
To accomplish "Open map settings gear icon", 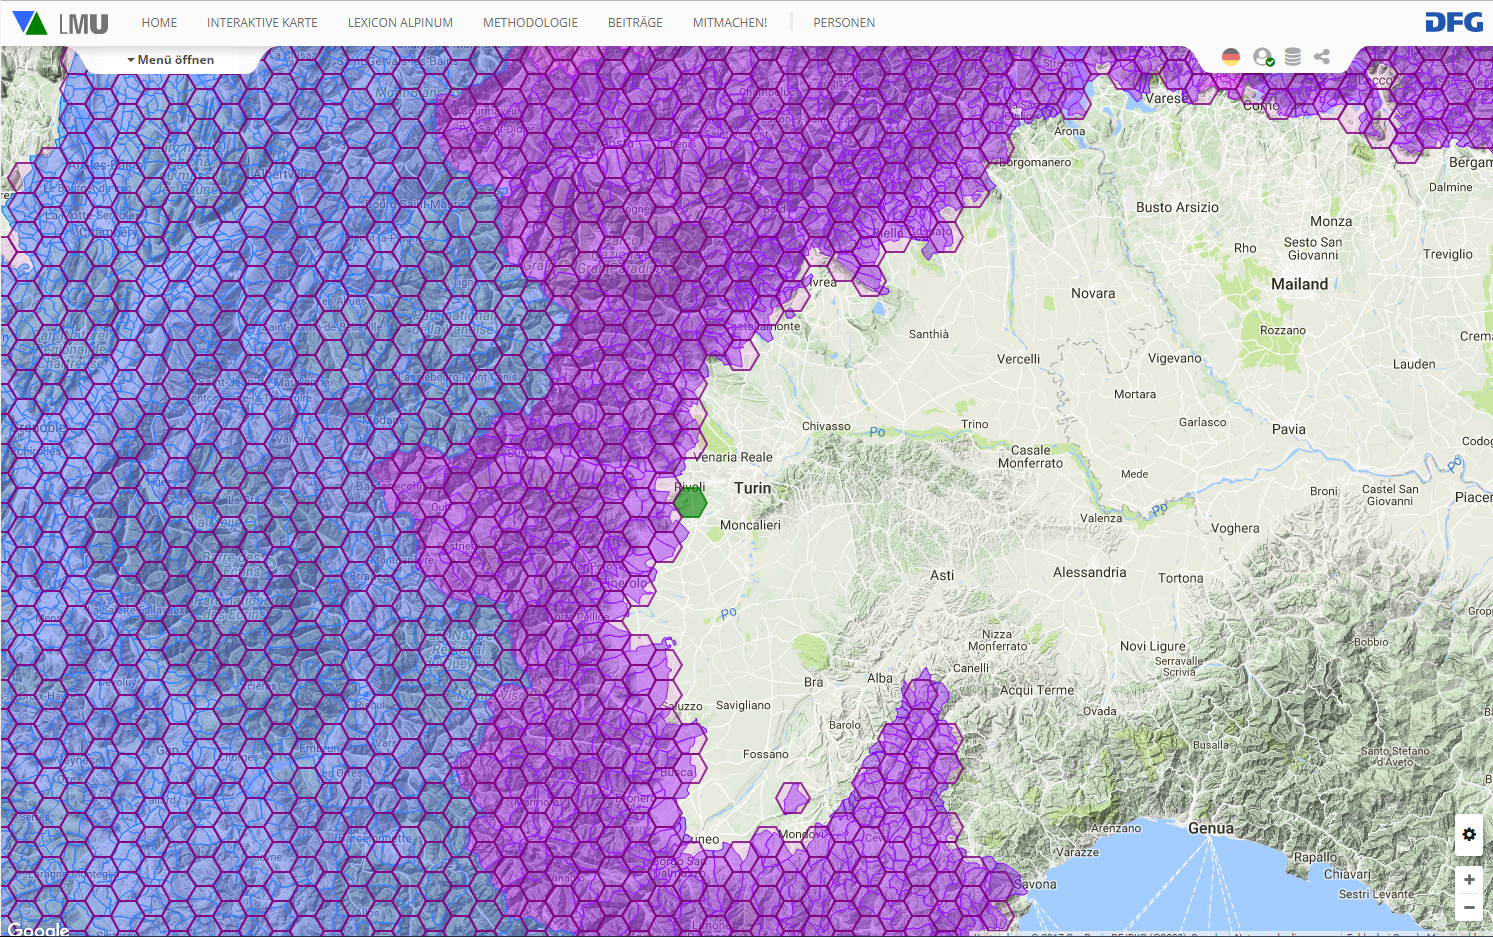I will pyautogui.click(x=1469, y=834).
